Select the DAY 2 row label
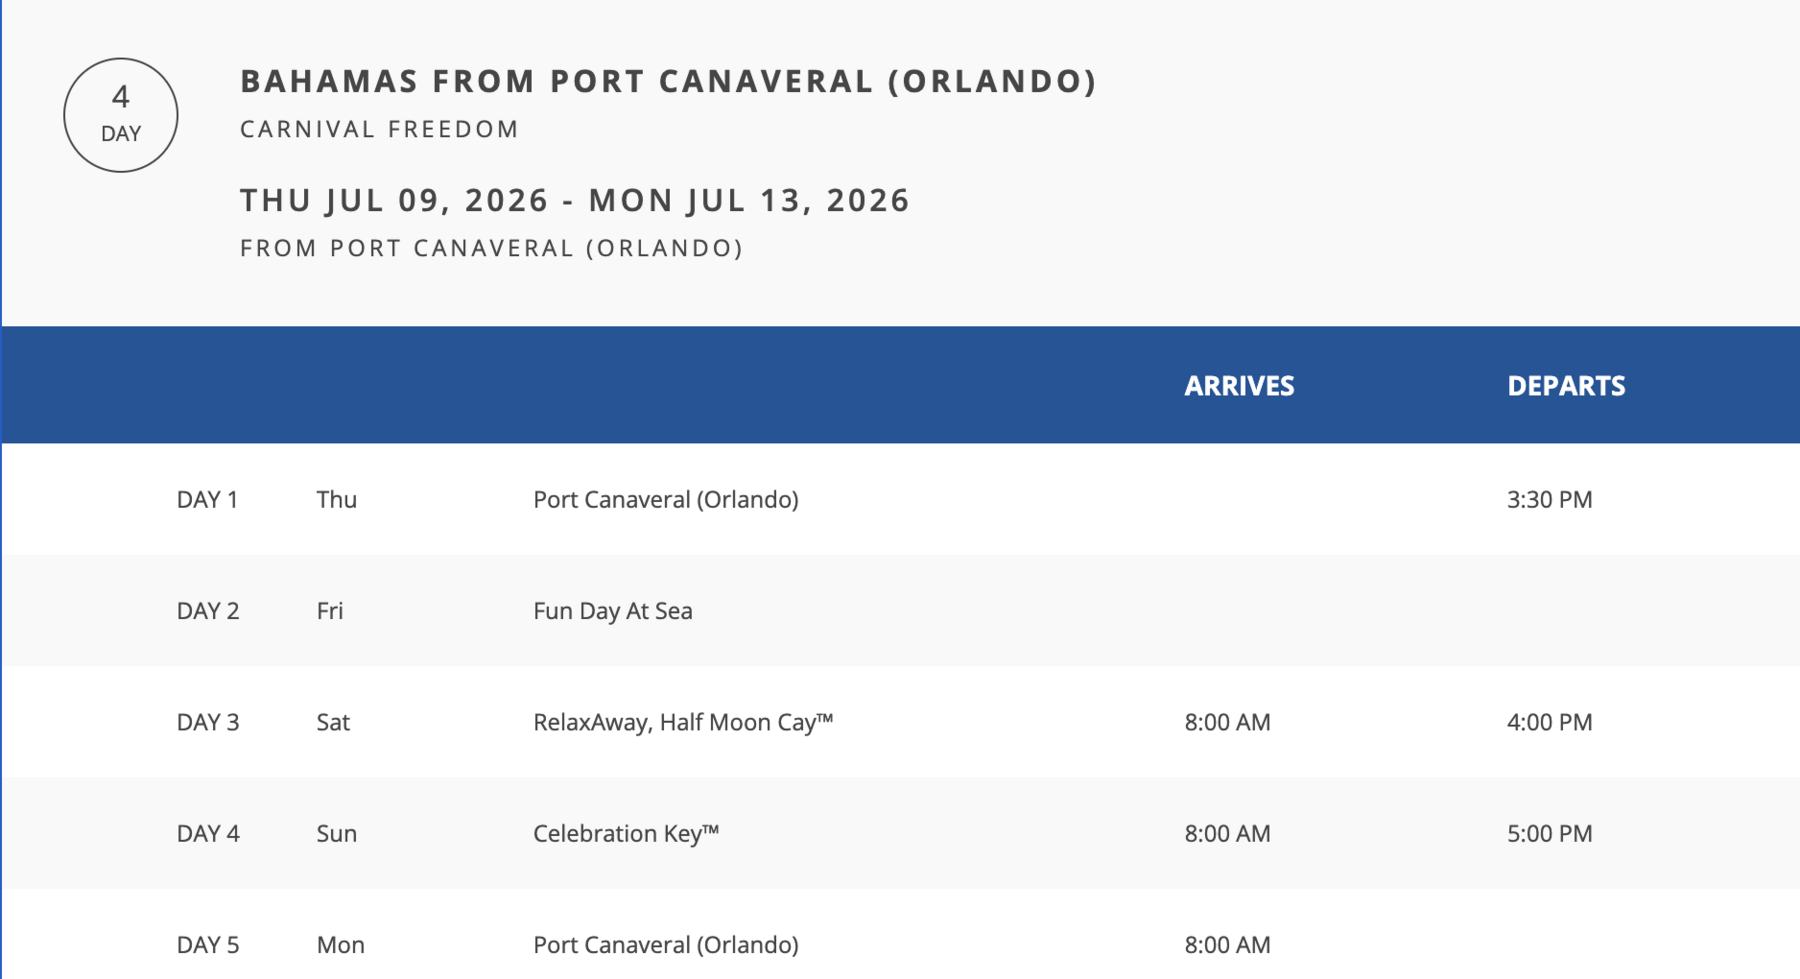 [x=208, y=611]
